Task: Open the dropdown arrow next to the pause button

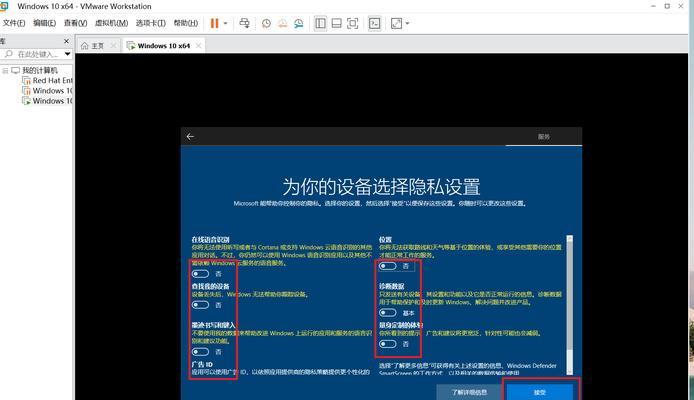Action: [x=225, y=23]
